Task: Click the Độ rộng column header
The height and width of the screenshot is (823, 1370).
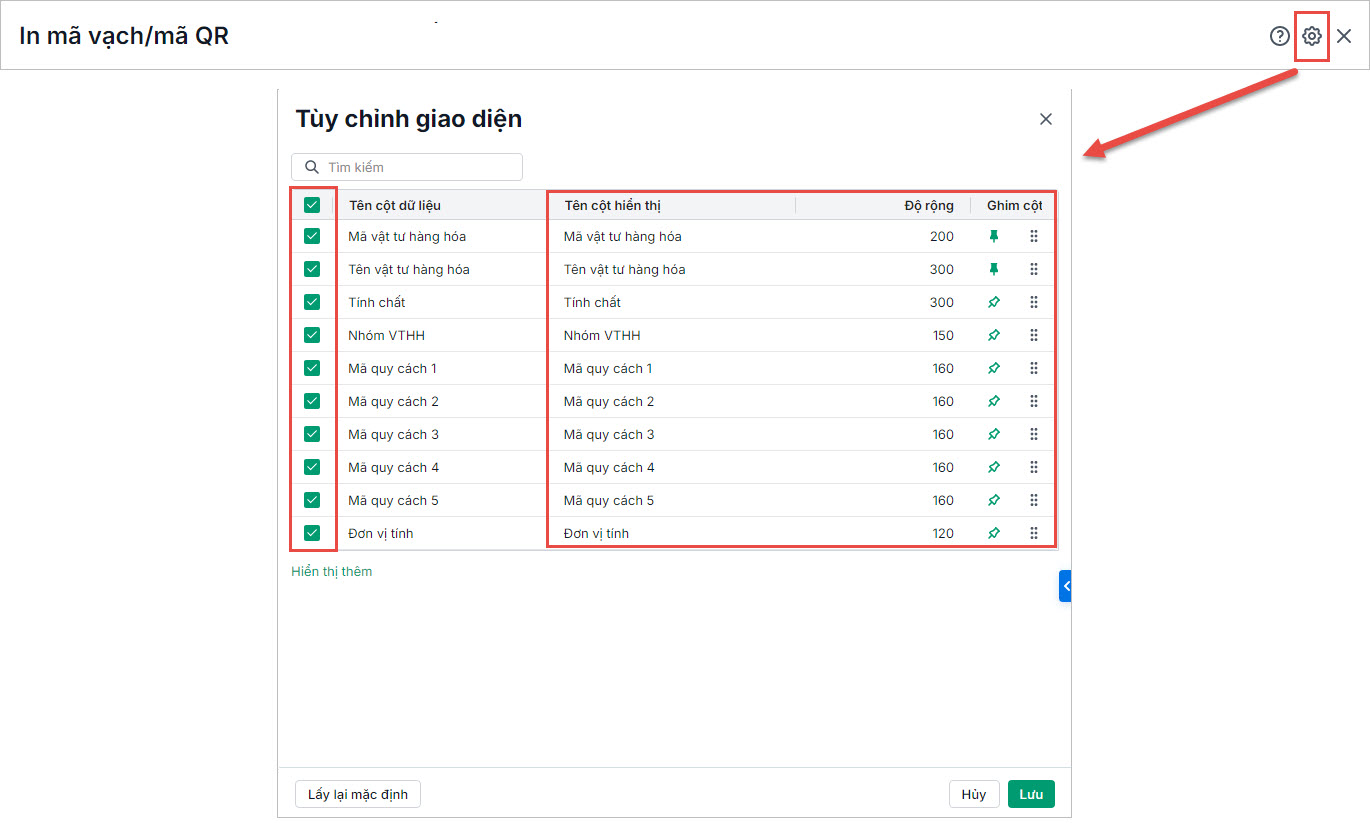Action: click(930, 205)
